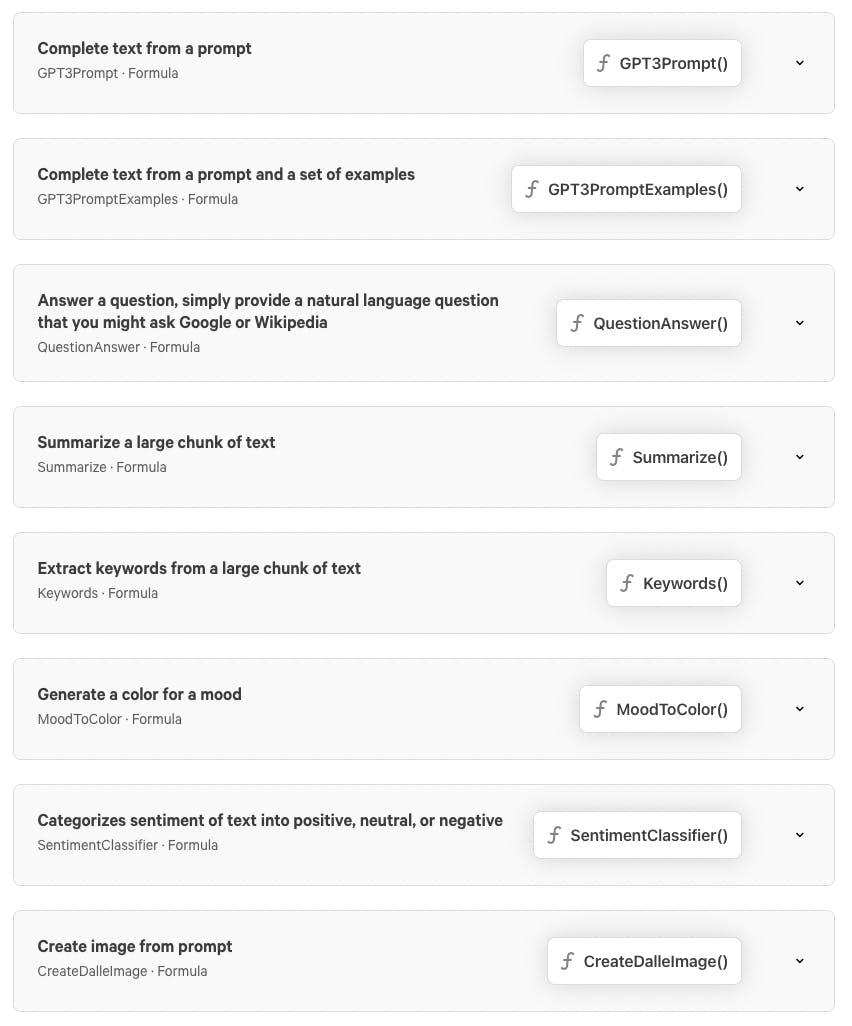Click the formula icon beside SentimentClassifier()
Image resolution: width=852 pixels, height=1026 pixels.
(x=554, y=835)
